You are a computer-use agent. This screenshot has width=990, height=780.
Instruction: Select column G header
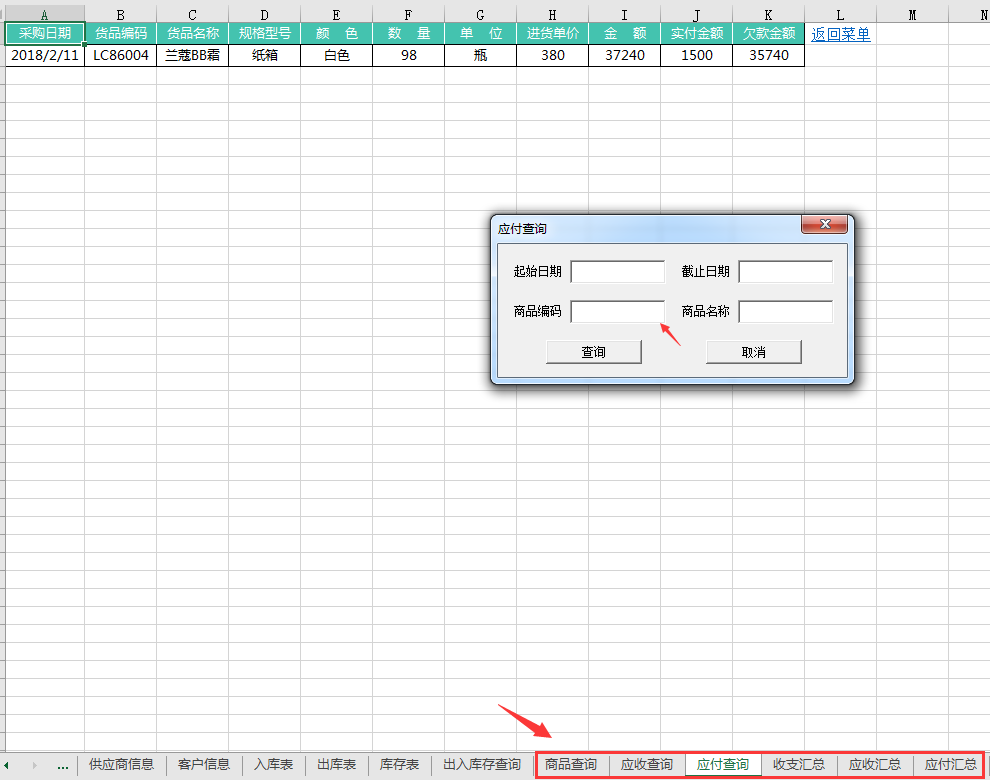pyautogui.click(x=480, y=15)
